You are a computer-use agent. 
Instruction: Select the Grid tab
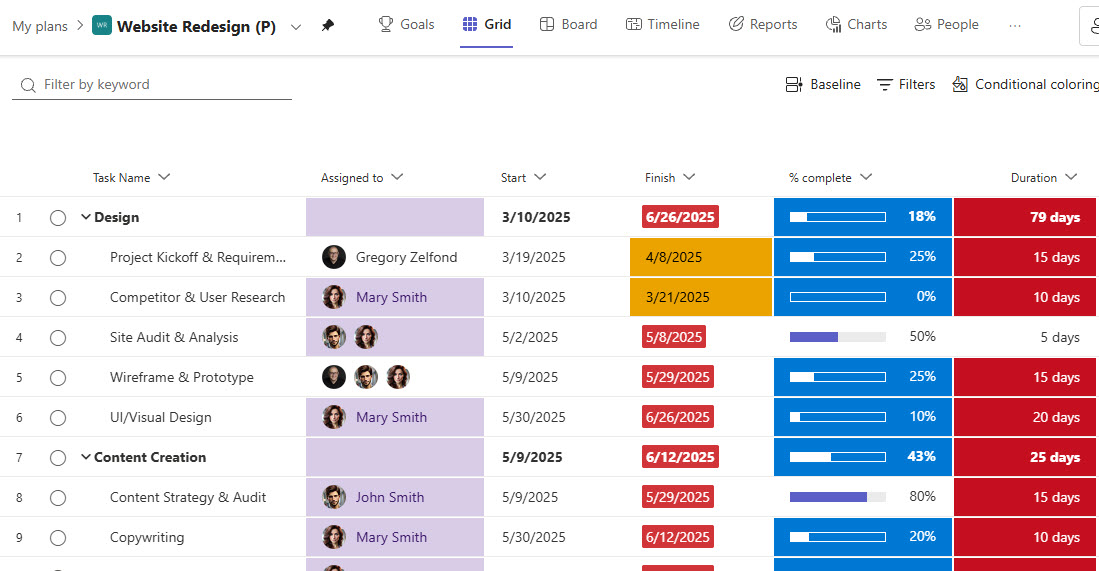tap(486, 25)
